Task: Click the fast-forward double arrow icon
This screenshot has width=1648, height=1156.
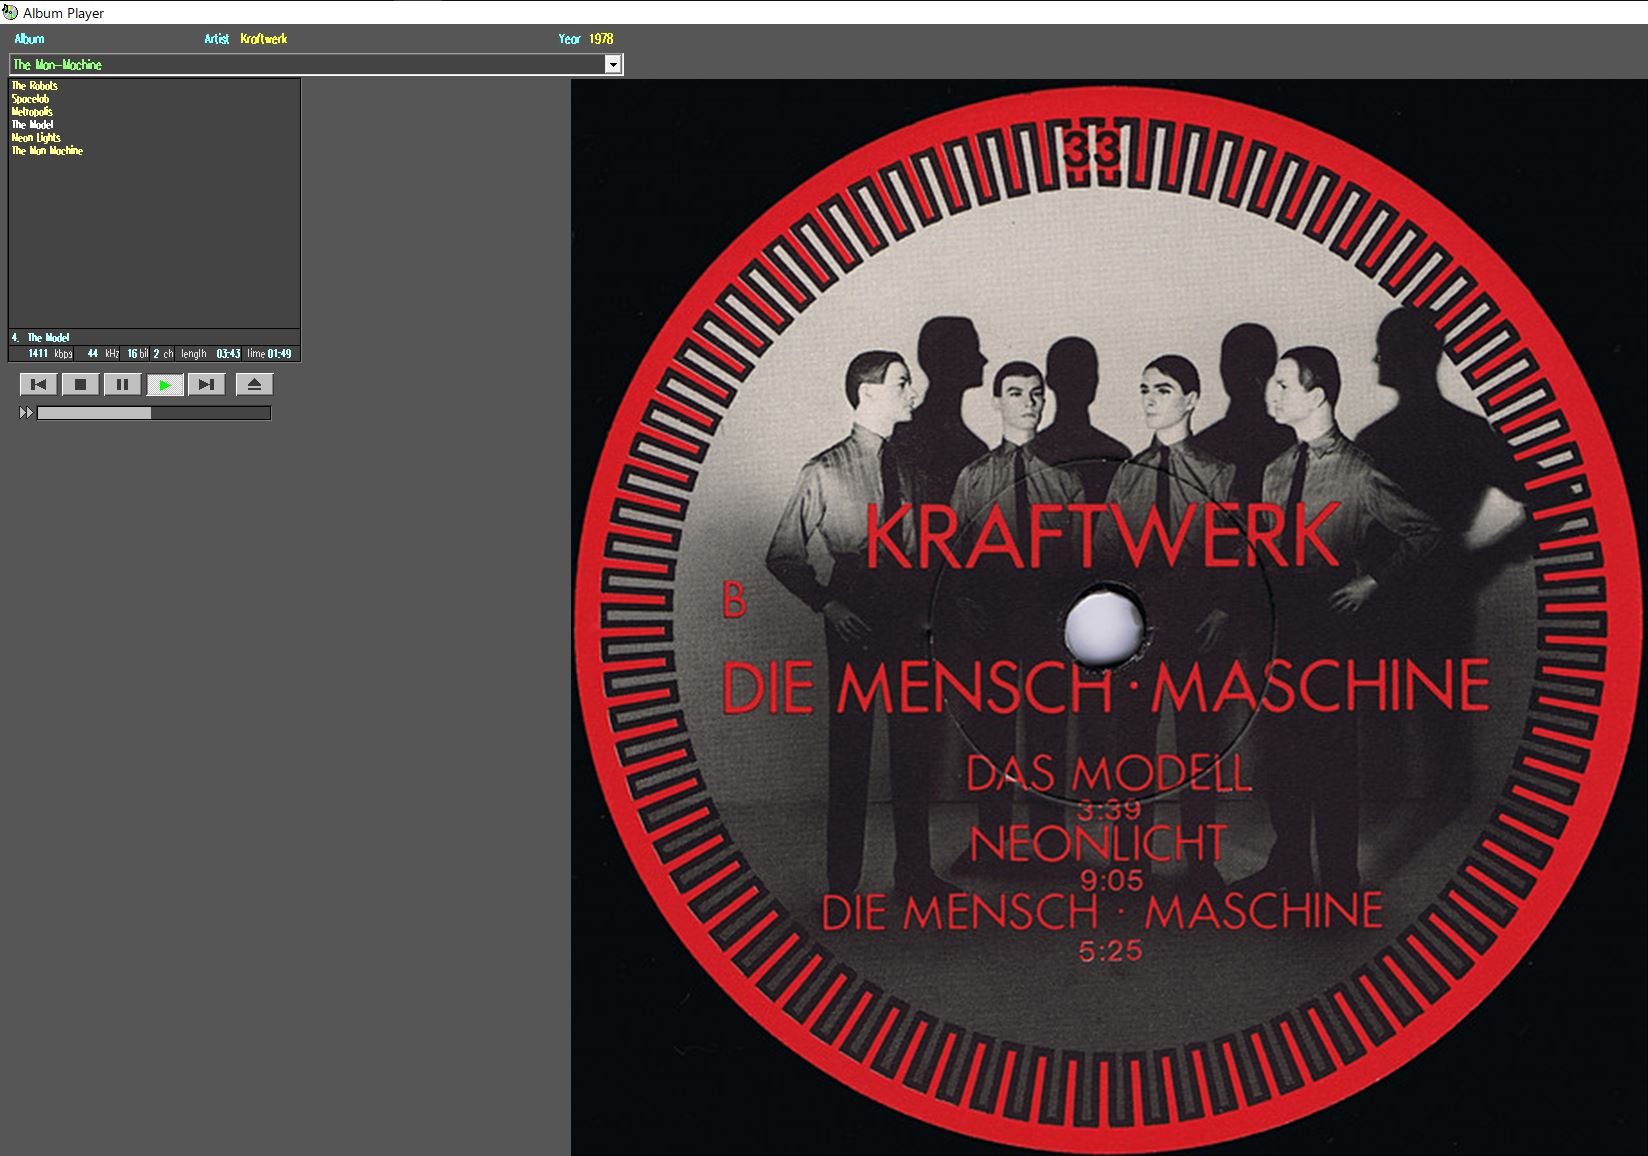Action: [26, 413]
